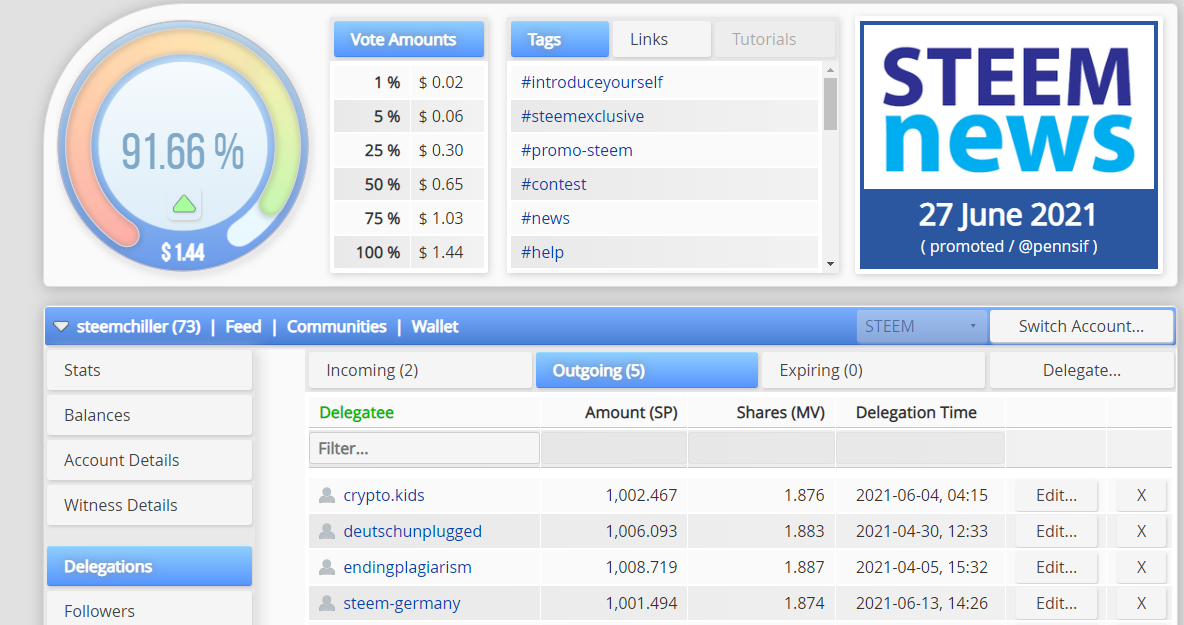Click the 75 % vote amount row
The image size is (1184, 625).
[x=409, y=218]
